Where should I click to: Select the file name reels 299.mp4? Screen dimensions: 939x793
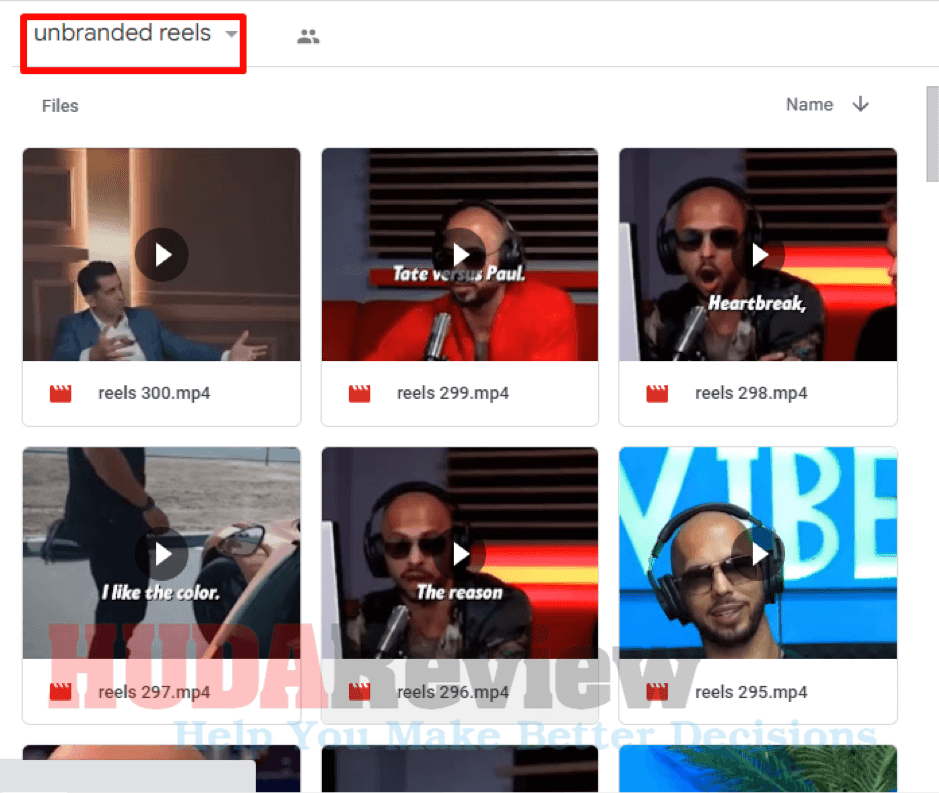pos(453,394)
